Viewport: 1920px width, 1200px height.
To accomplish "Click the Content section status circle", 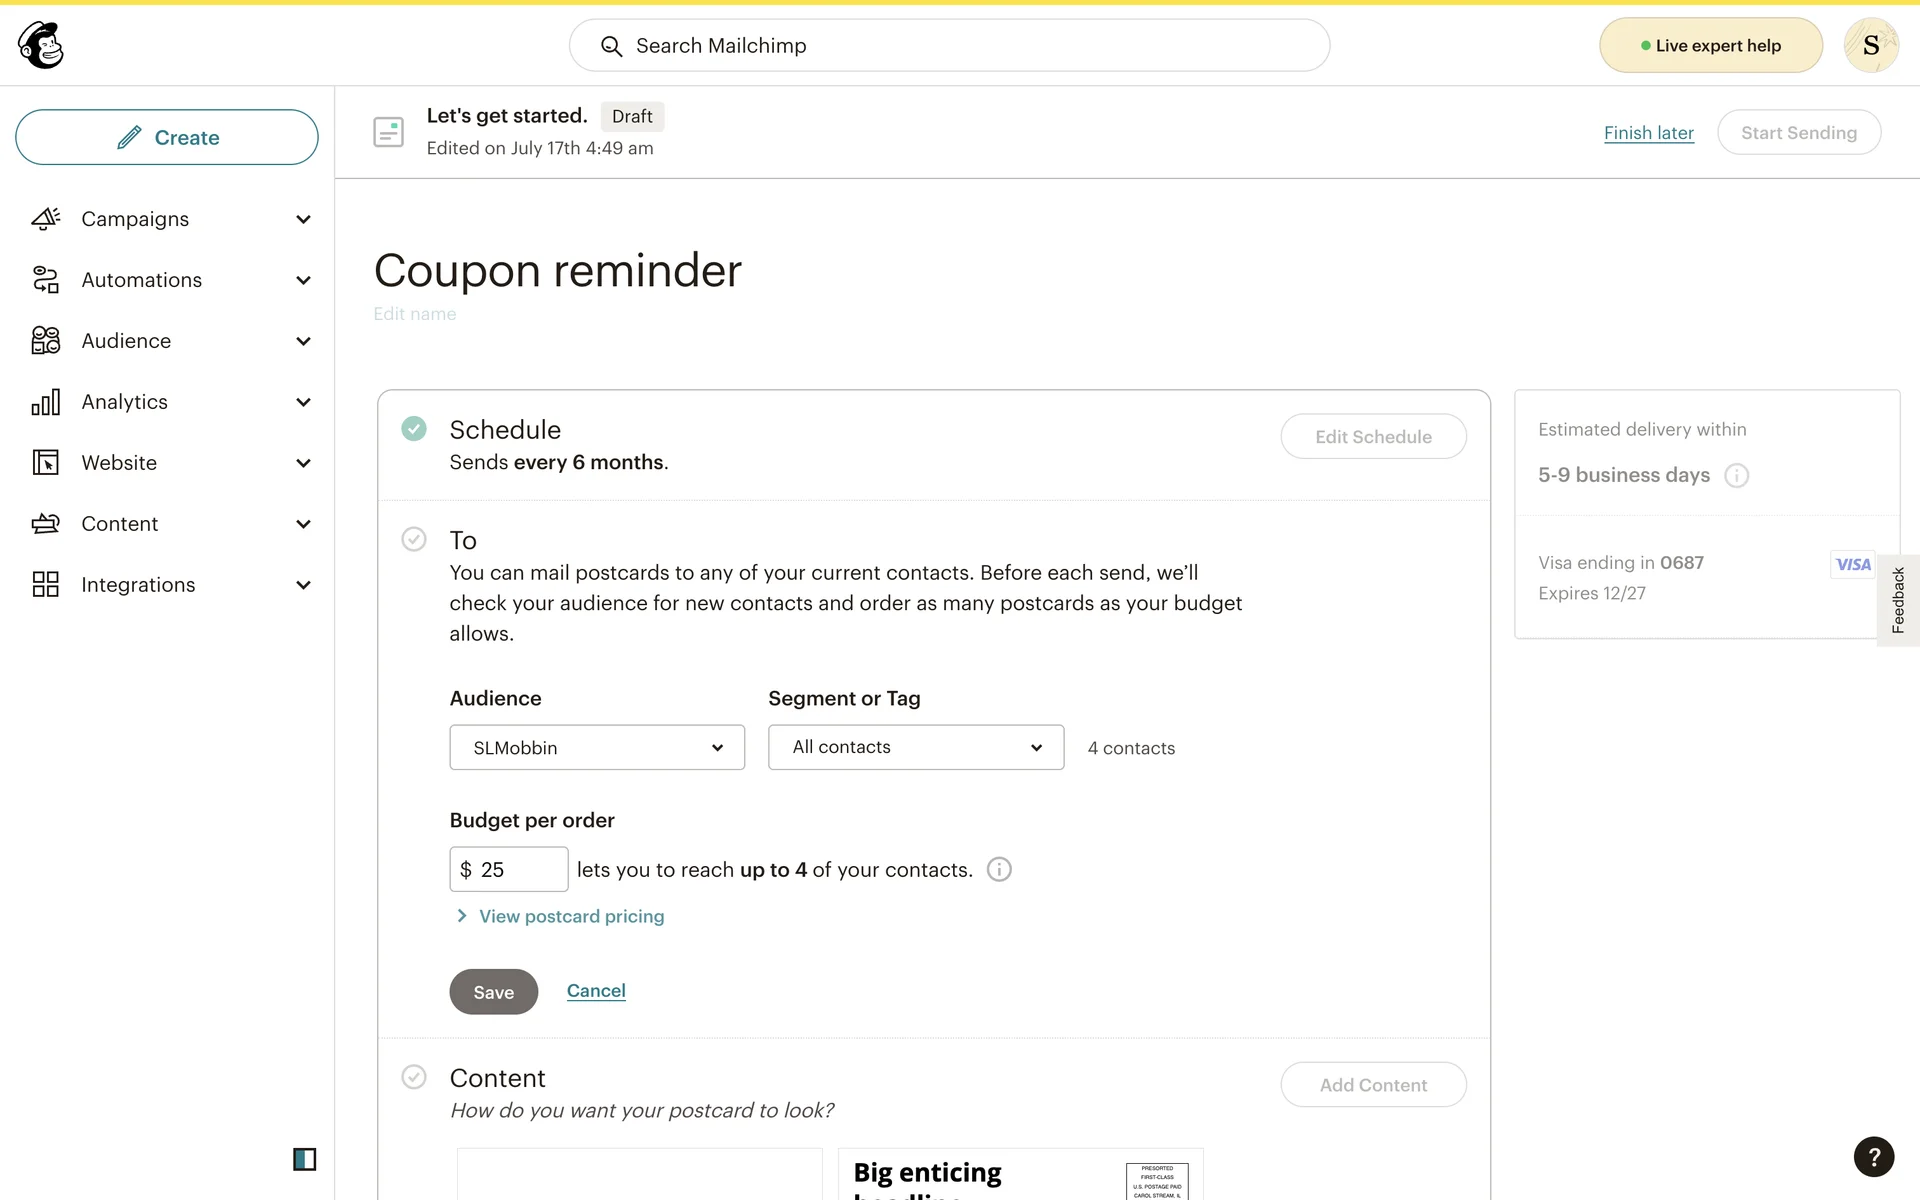I will click(414, 1077).
